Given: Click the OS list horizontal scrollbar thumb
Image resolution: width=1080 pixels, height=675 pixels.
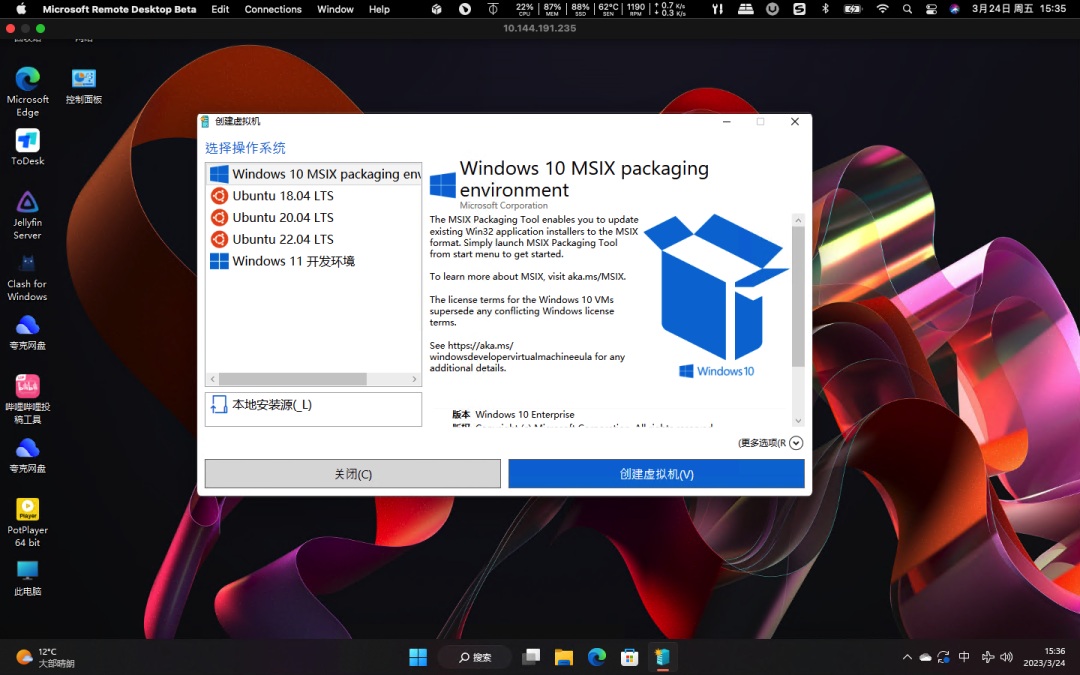Looking at the screenshot, I should (293, 379).
